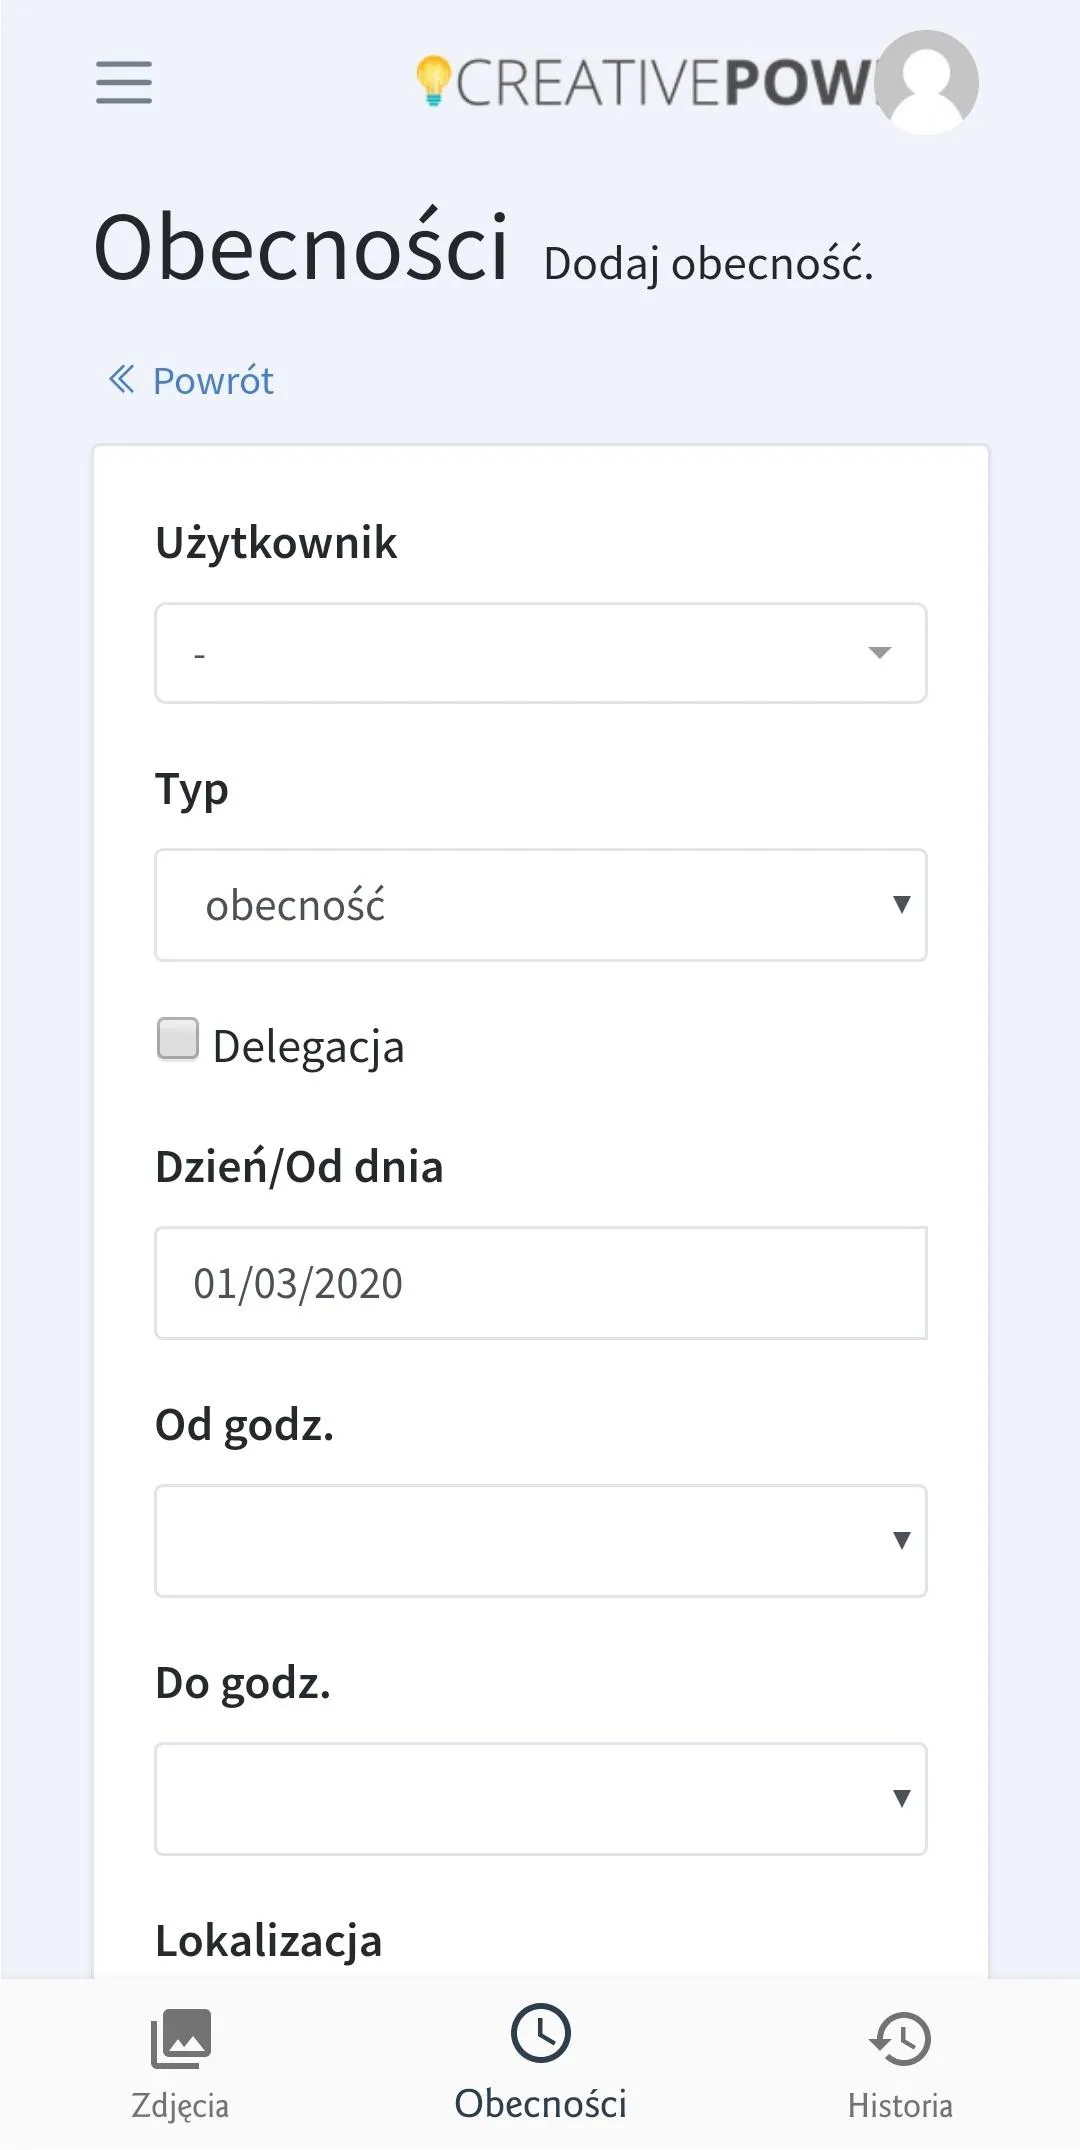Image resolution: width=1080 pixels, height=2150 pixels.
Task: Click the user profile avatar
Action: pyautogui.click(x=928, y=82)
